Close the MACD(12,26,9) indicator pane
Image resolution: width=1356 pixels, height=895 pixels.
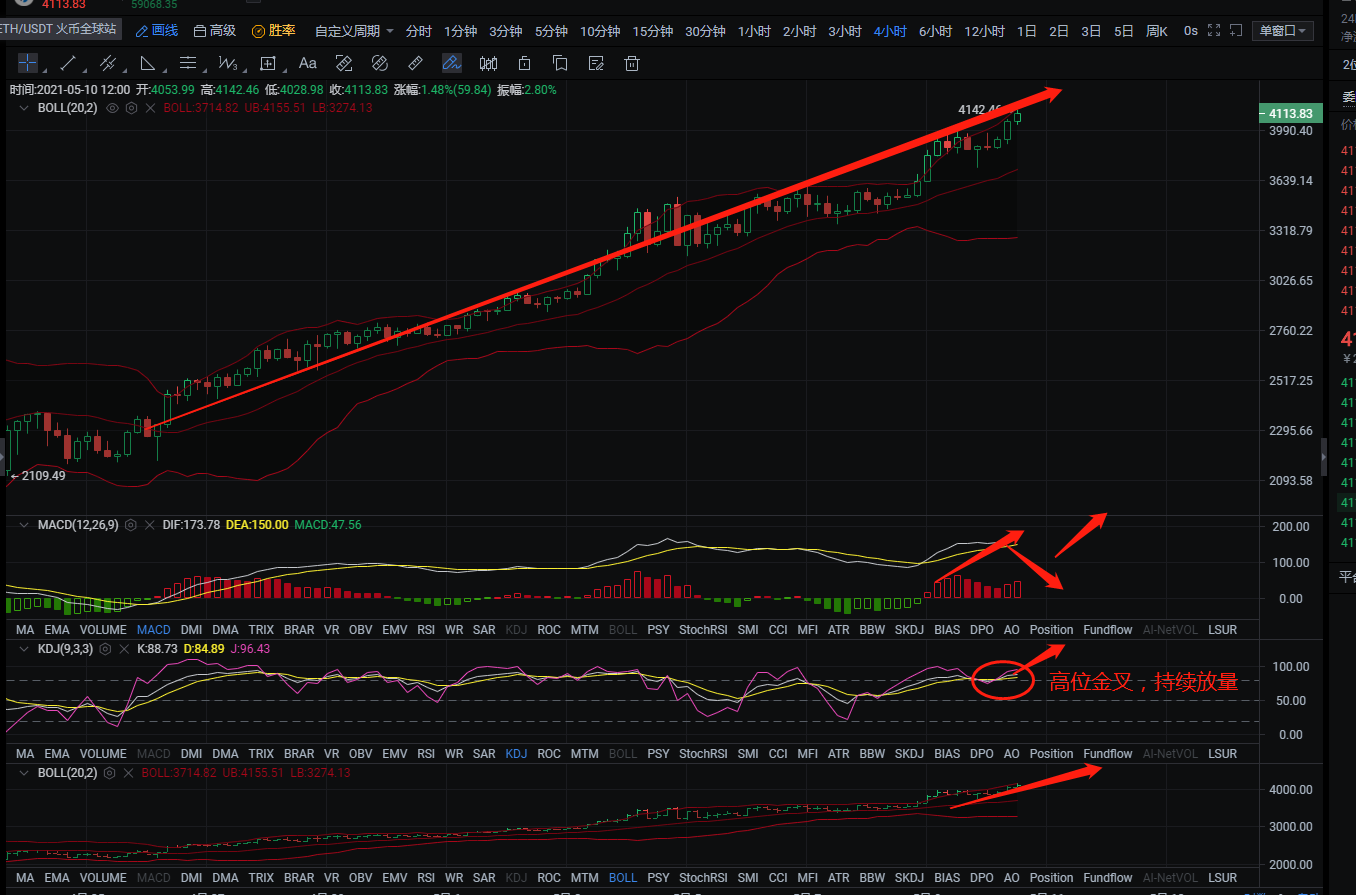coord(150,524)
